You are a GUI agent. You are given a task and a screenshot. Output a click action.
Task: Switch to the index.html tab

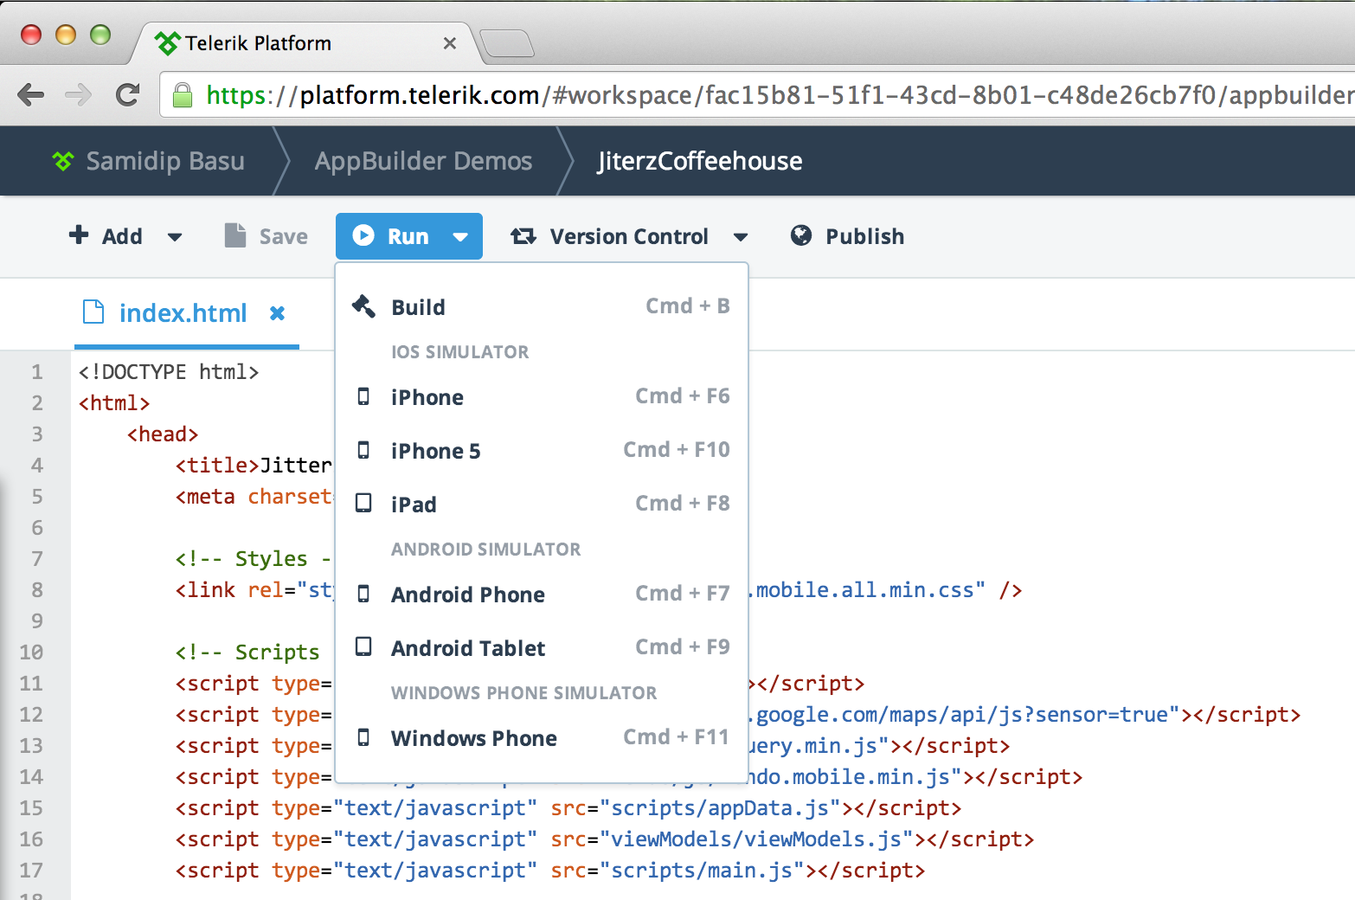186,313
